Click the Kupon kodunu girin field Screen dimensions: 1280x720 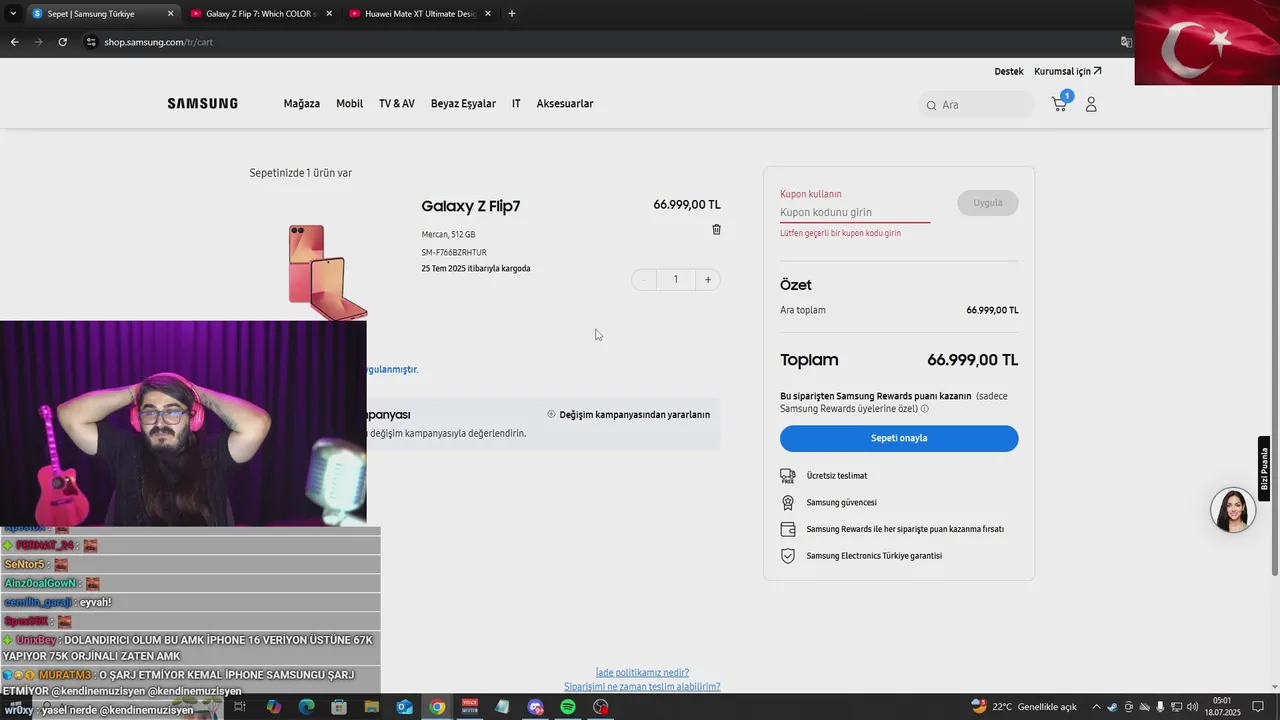click(x=855, y=212)
